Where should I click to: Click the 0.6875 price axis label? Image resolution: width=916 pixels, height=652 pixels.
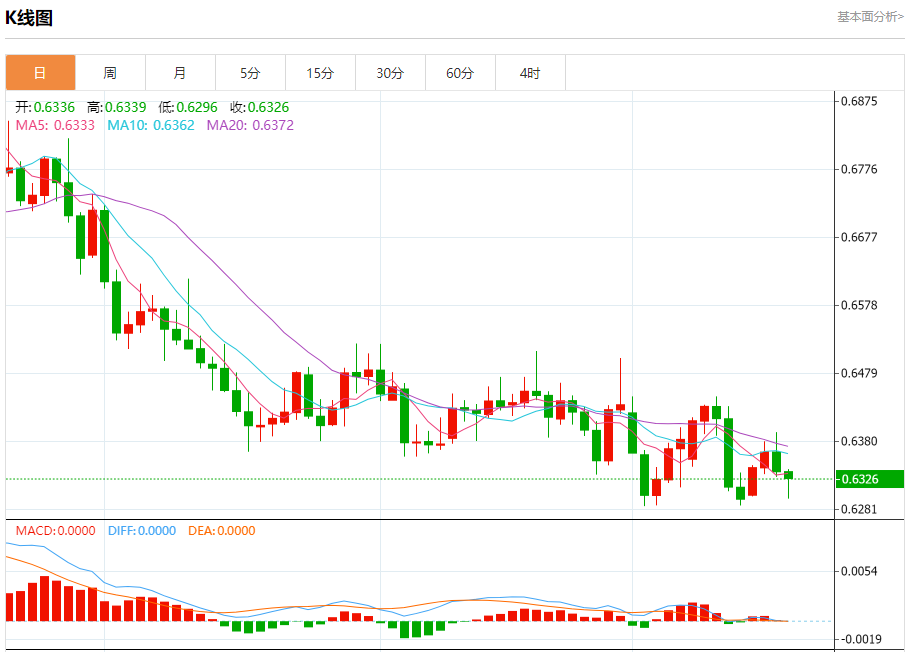(x=859, y=101)
